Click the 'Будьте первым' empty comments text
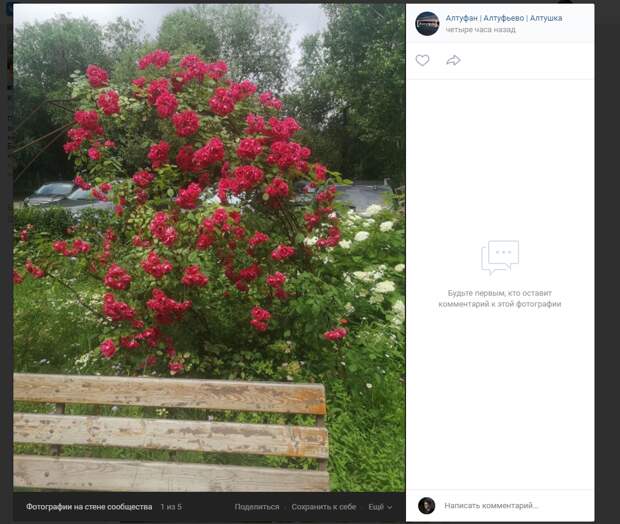The image size is (620, 524). [500, 299]
